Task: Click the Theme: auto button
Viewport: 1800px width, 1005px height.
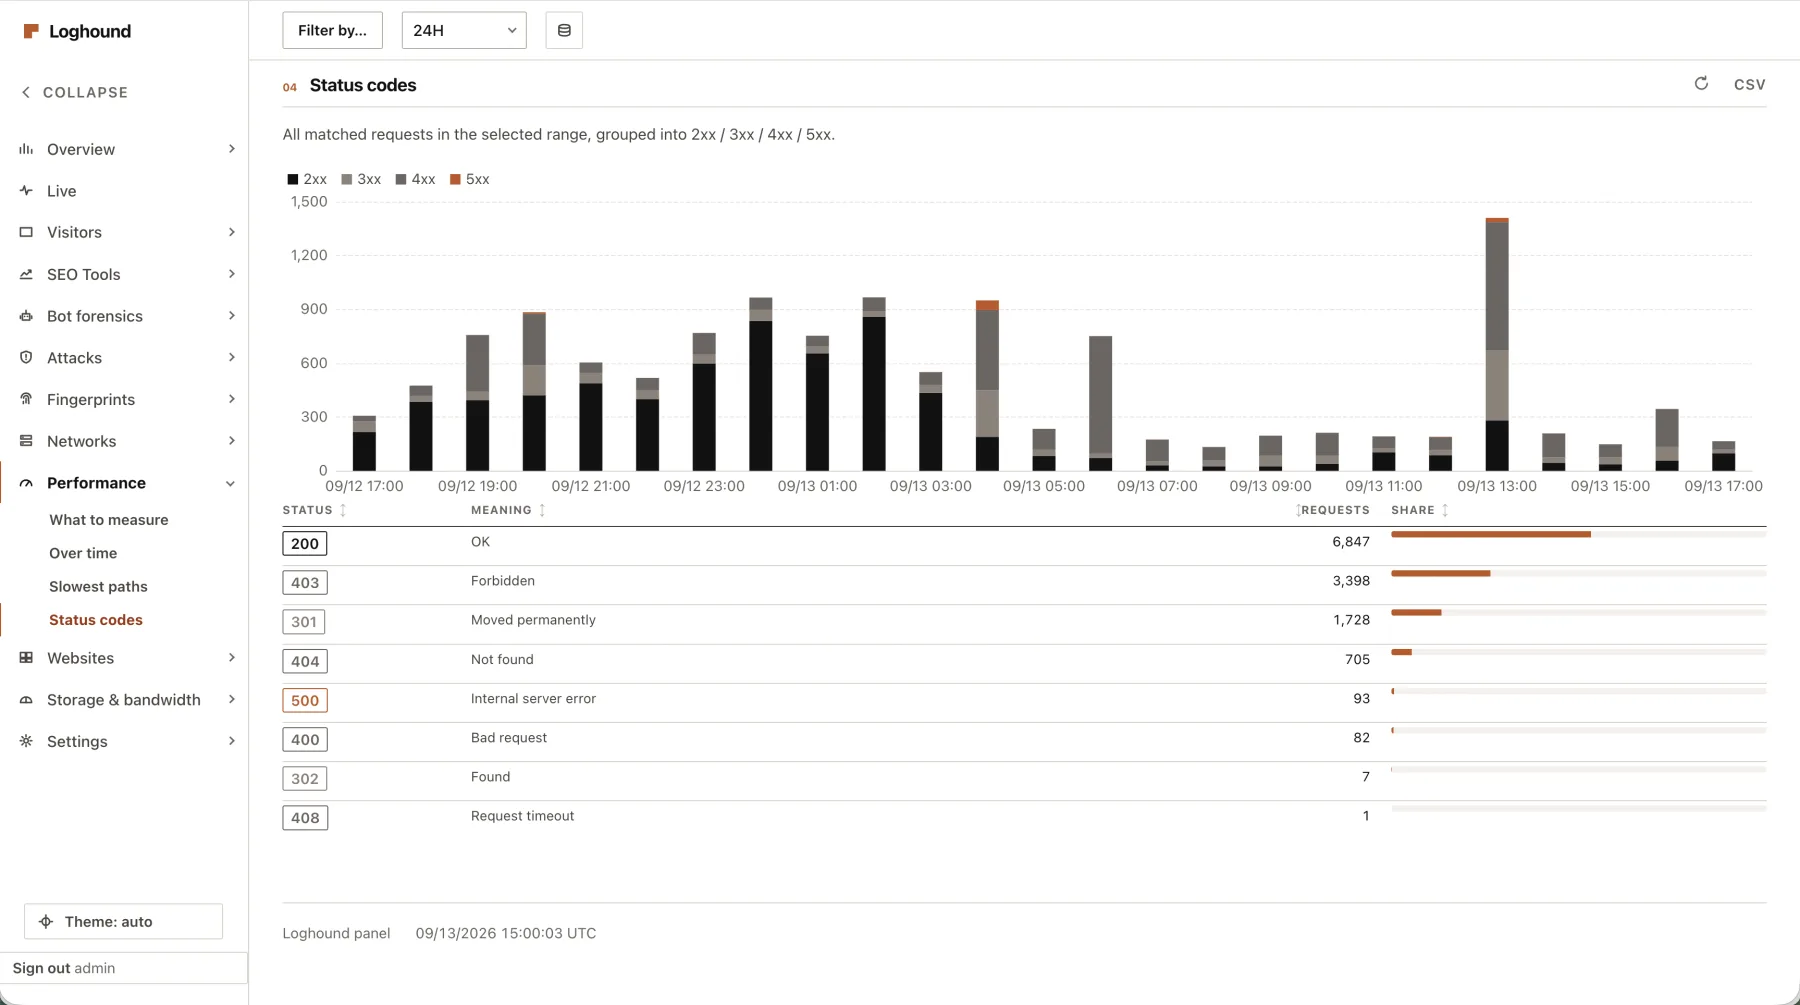Action: point(123,922)
